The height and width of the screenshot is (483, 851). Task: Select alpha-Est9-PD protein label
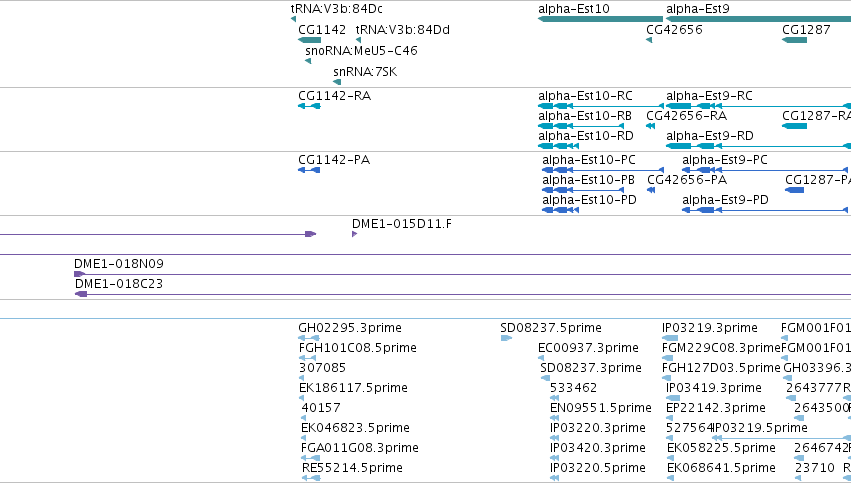click(x=726, y=200)
